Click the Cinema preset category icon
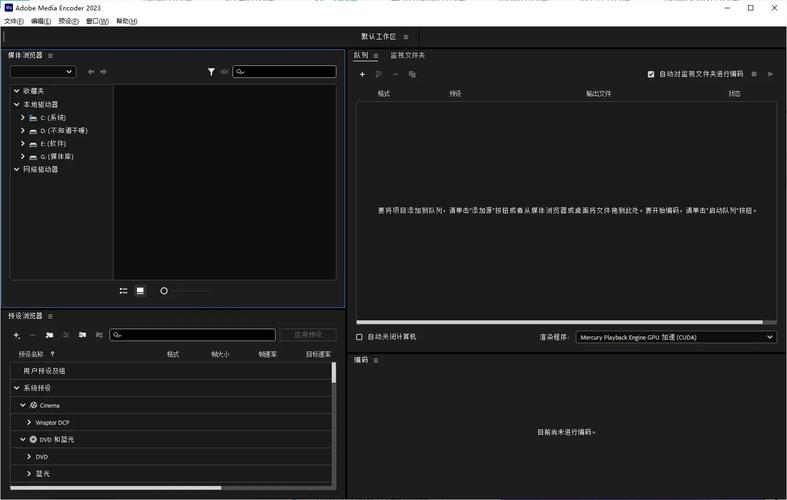This screenshot has width=787, height=500. pyautogui.click(x=33, y=405)
